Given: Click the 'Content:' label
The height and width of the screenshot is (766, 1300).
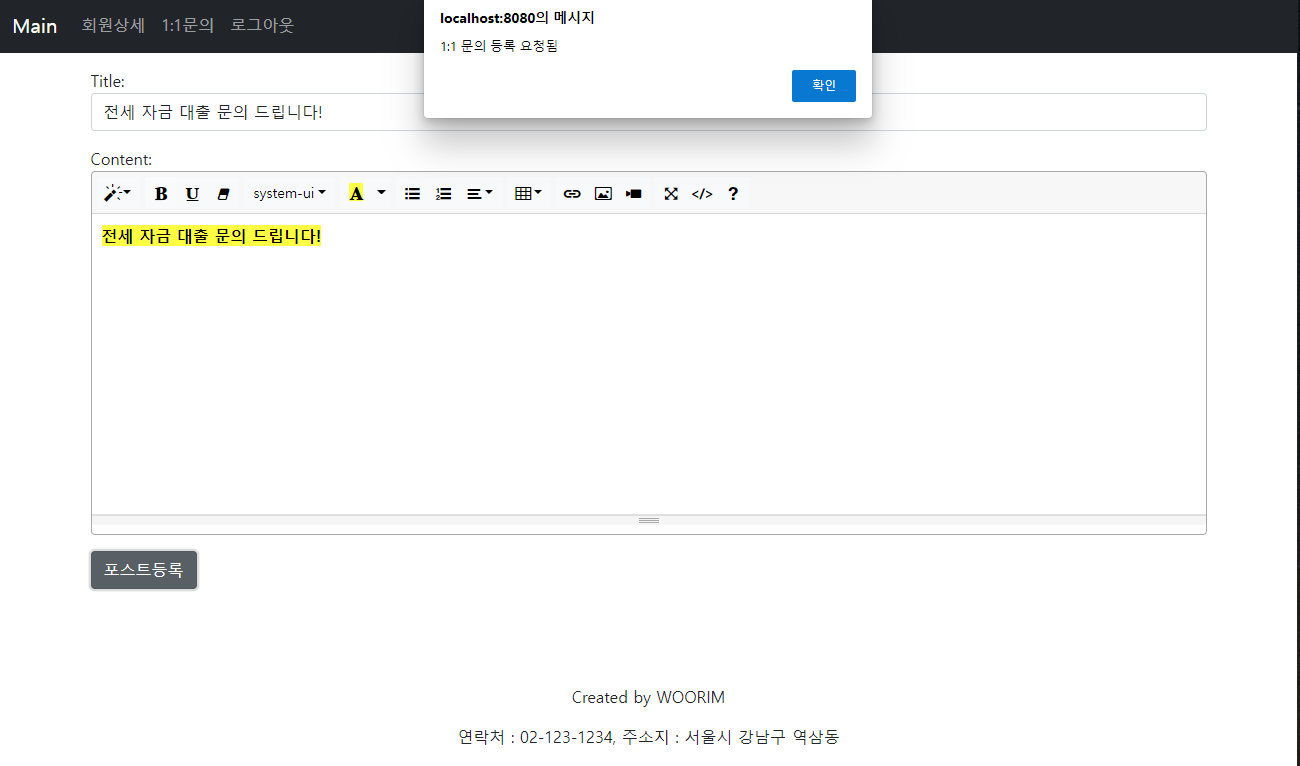Looking at the screenshot, I should (121, 159).
